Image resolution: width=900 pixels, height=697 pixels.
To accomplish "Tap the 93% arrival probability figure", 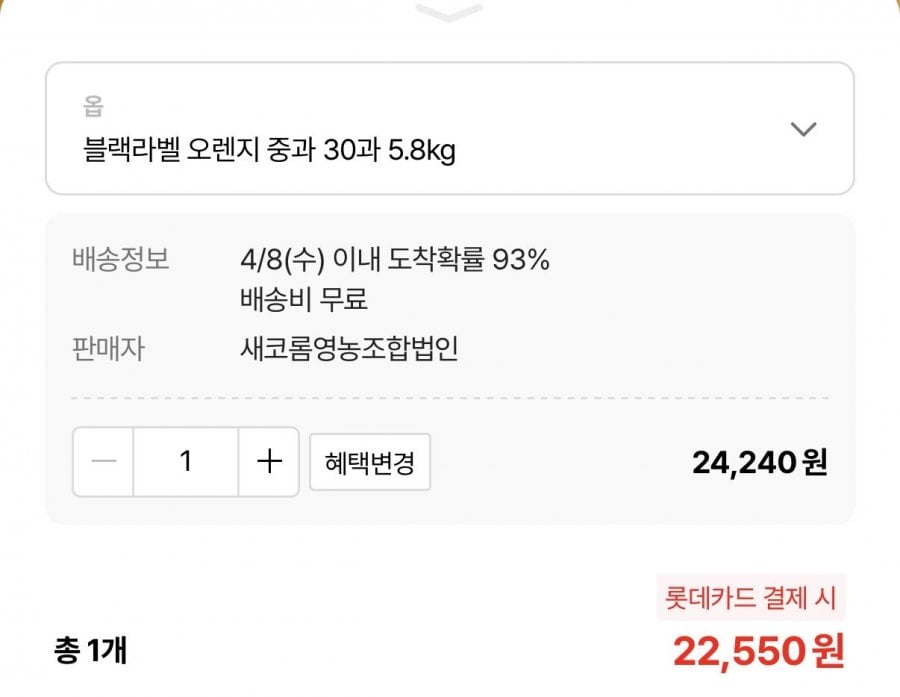I will point(521,261).
